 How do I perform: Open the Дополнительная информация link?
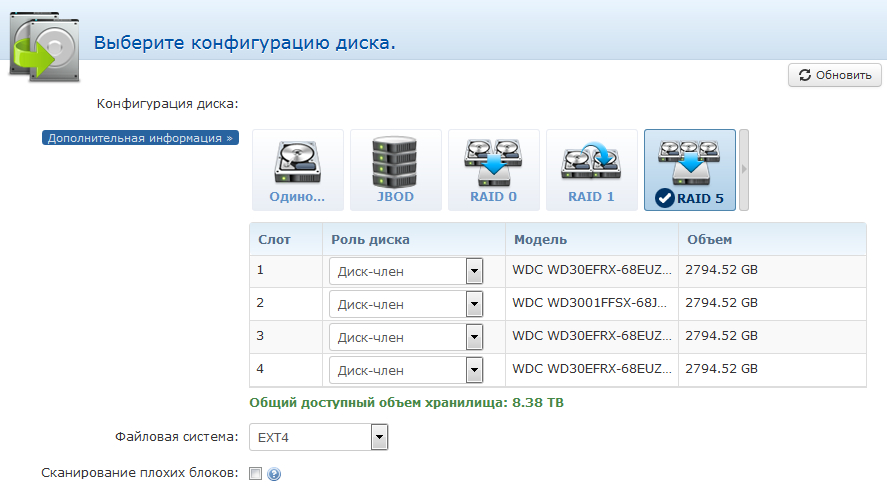click(x=140, y=138)
